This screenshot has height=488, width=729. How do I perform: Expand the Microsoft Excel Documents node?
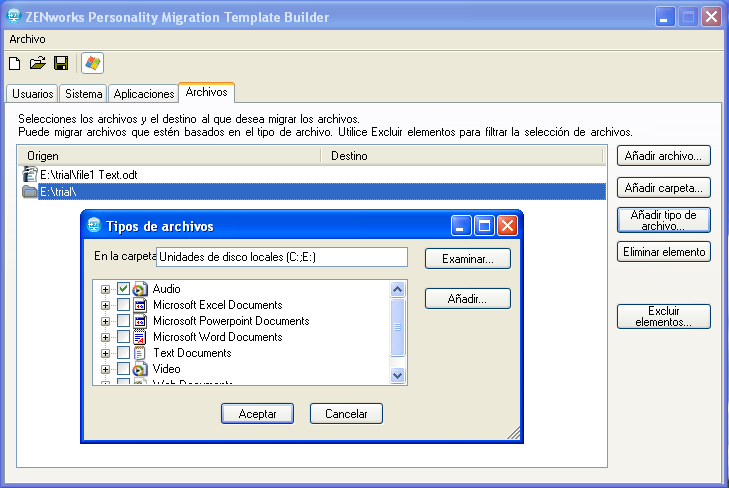[x=106, y=305]
